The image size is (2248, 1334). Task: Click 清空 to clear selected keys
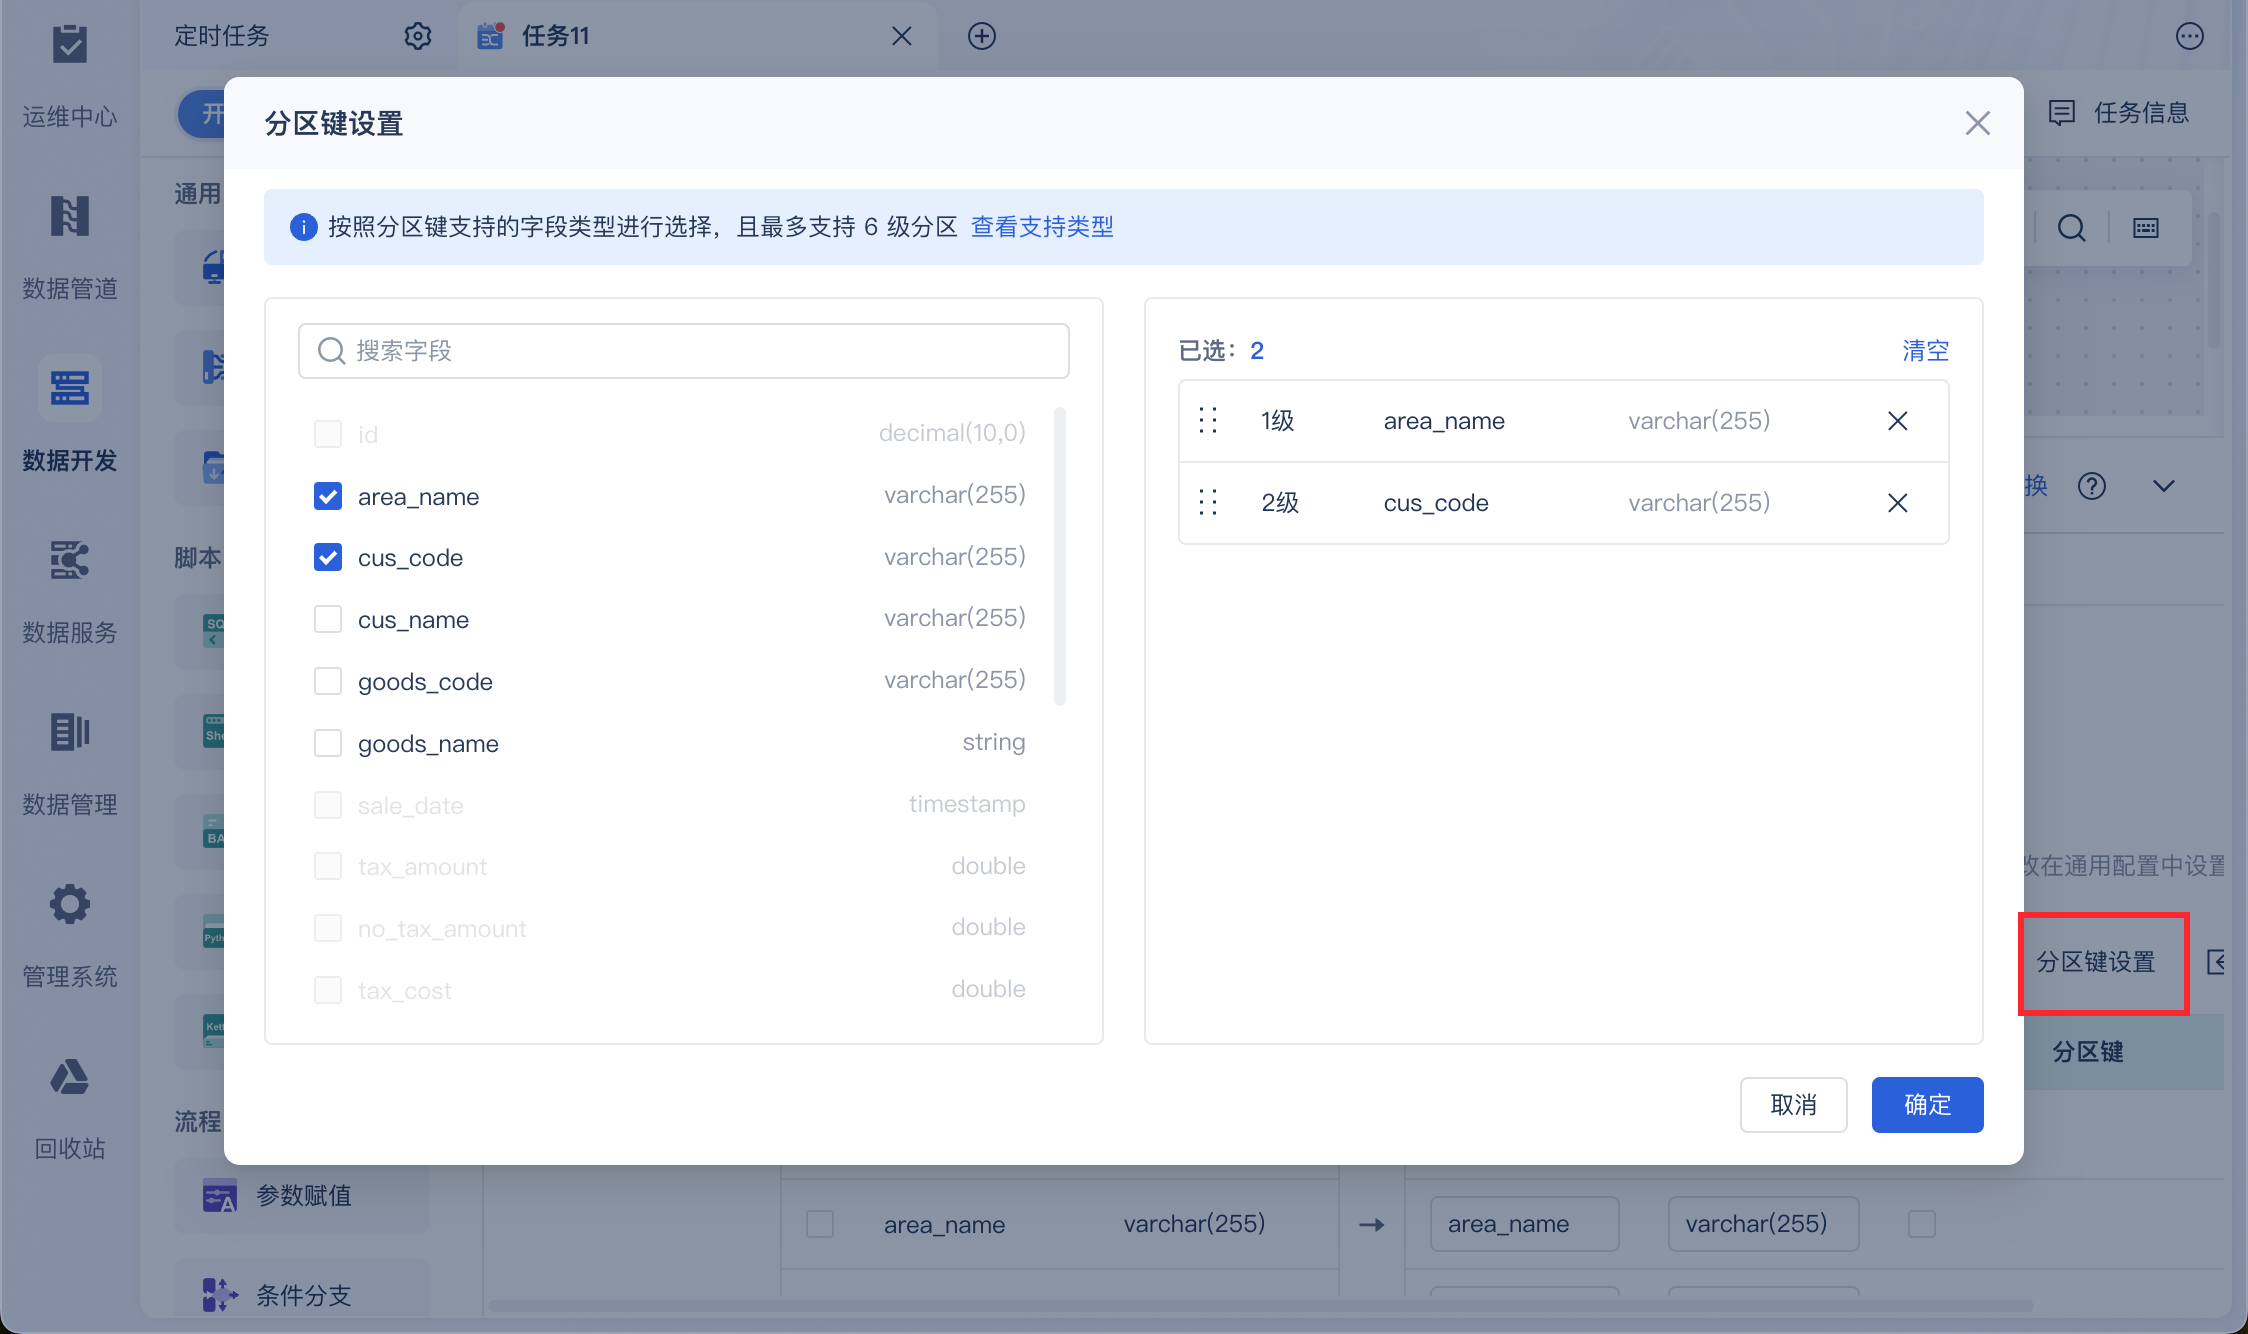point(1925,351)
